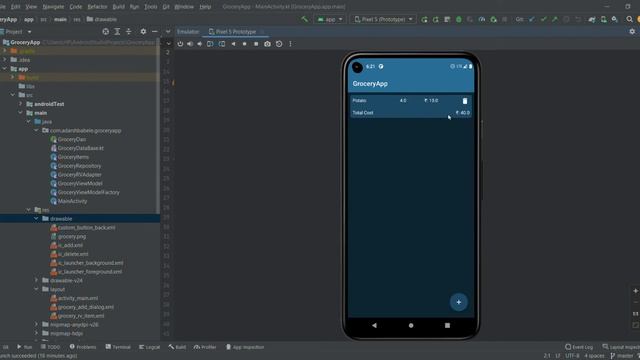Click Expand All icon in Project panel
Screen dimensions: 640x360
click(117, 31)
